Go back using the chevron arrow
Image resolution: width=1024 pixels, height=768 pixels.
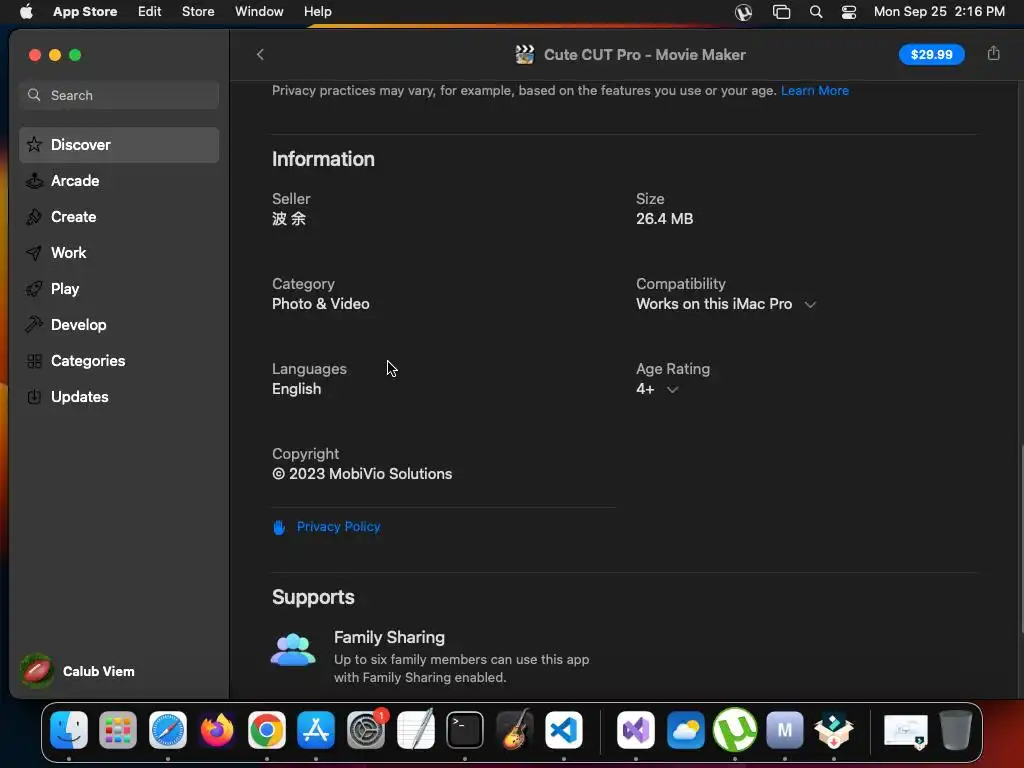(x=260, y=54)
